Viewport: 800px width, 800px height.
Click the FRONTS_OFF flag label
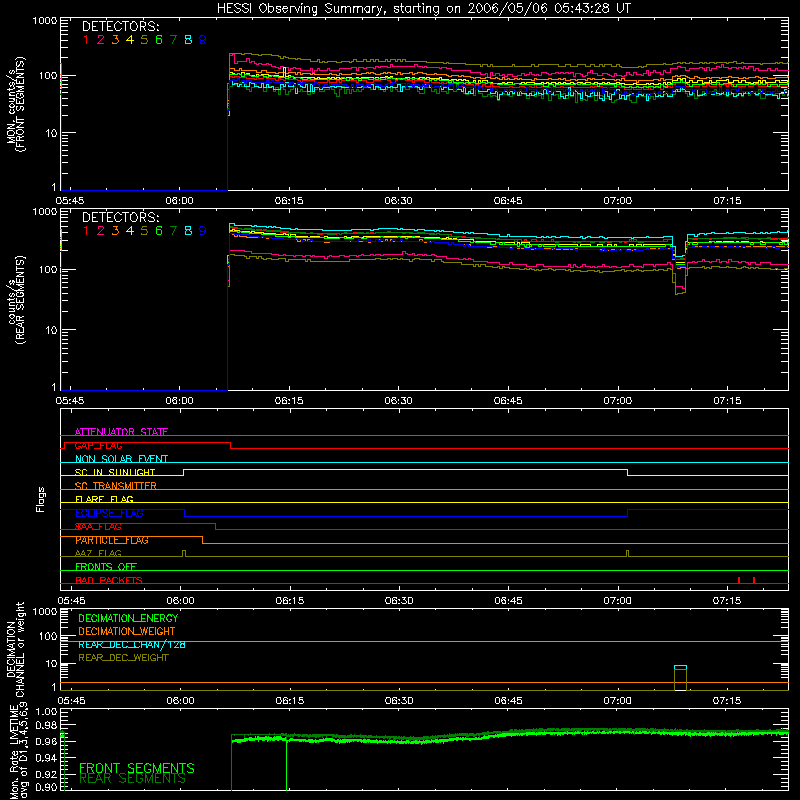106,567
